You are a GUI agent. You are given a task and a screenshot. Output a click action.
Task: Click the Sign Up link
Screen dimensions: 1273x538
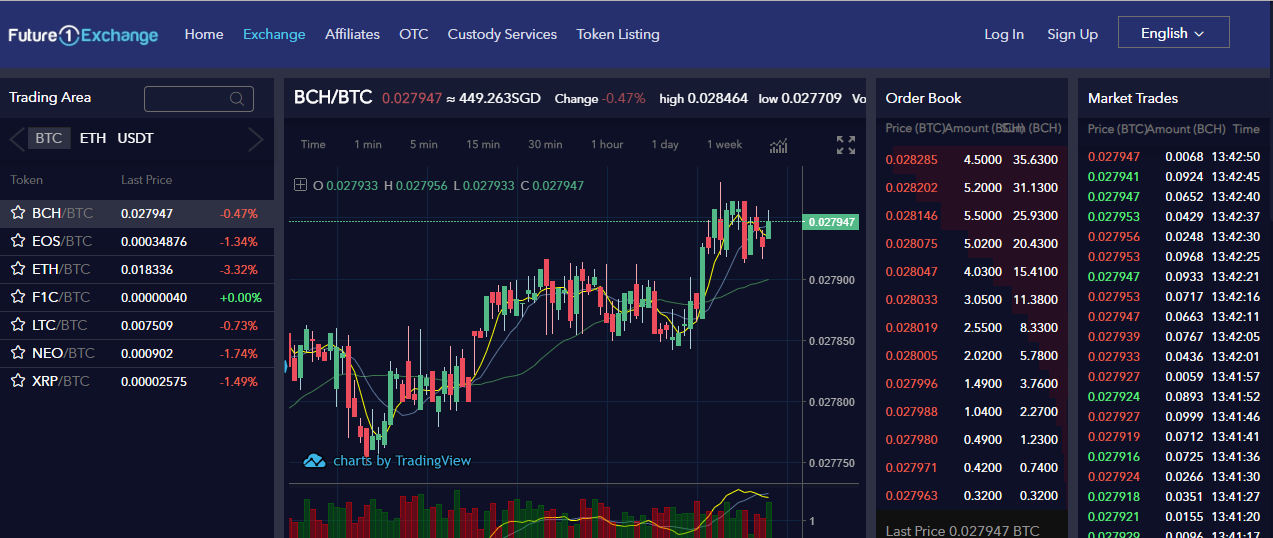pos(1072,34)
